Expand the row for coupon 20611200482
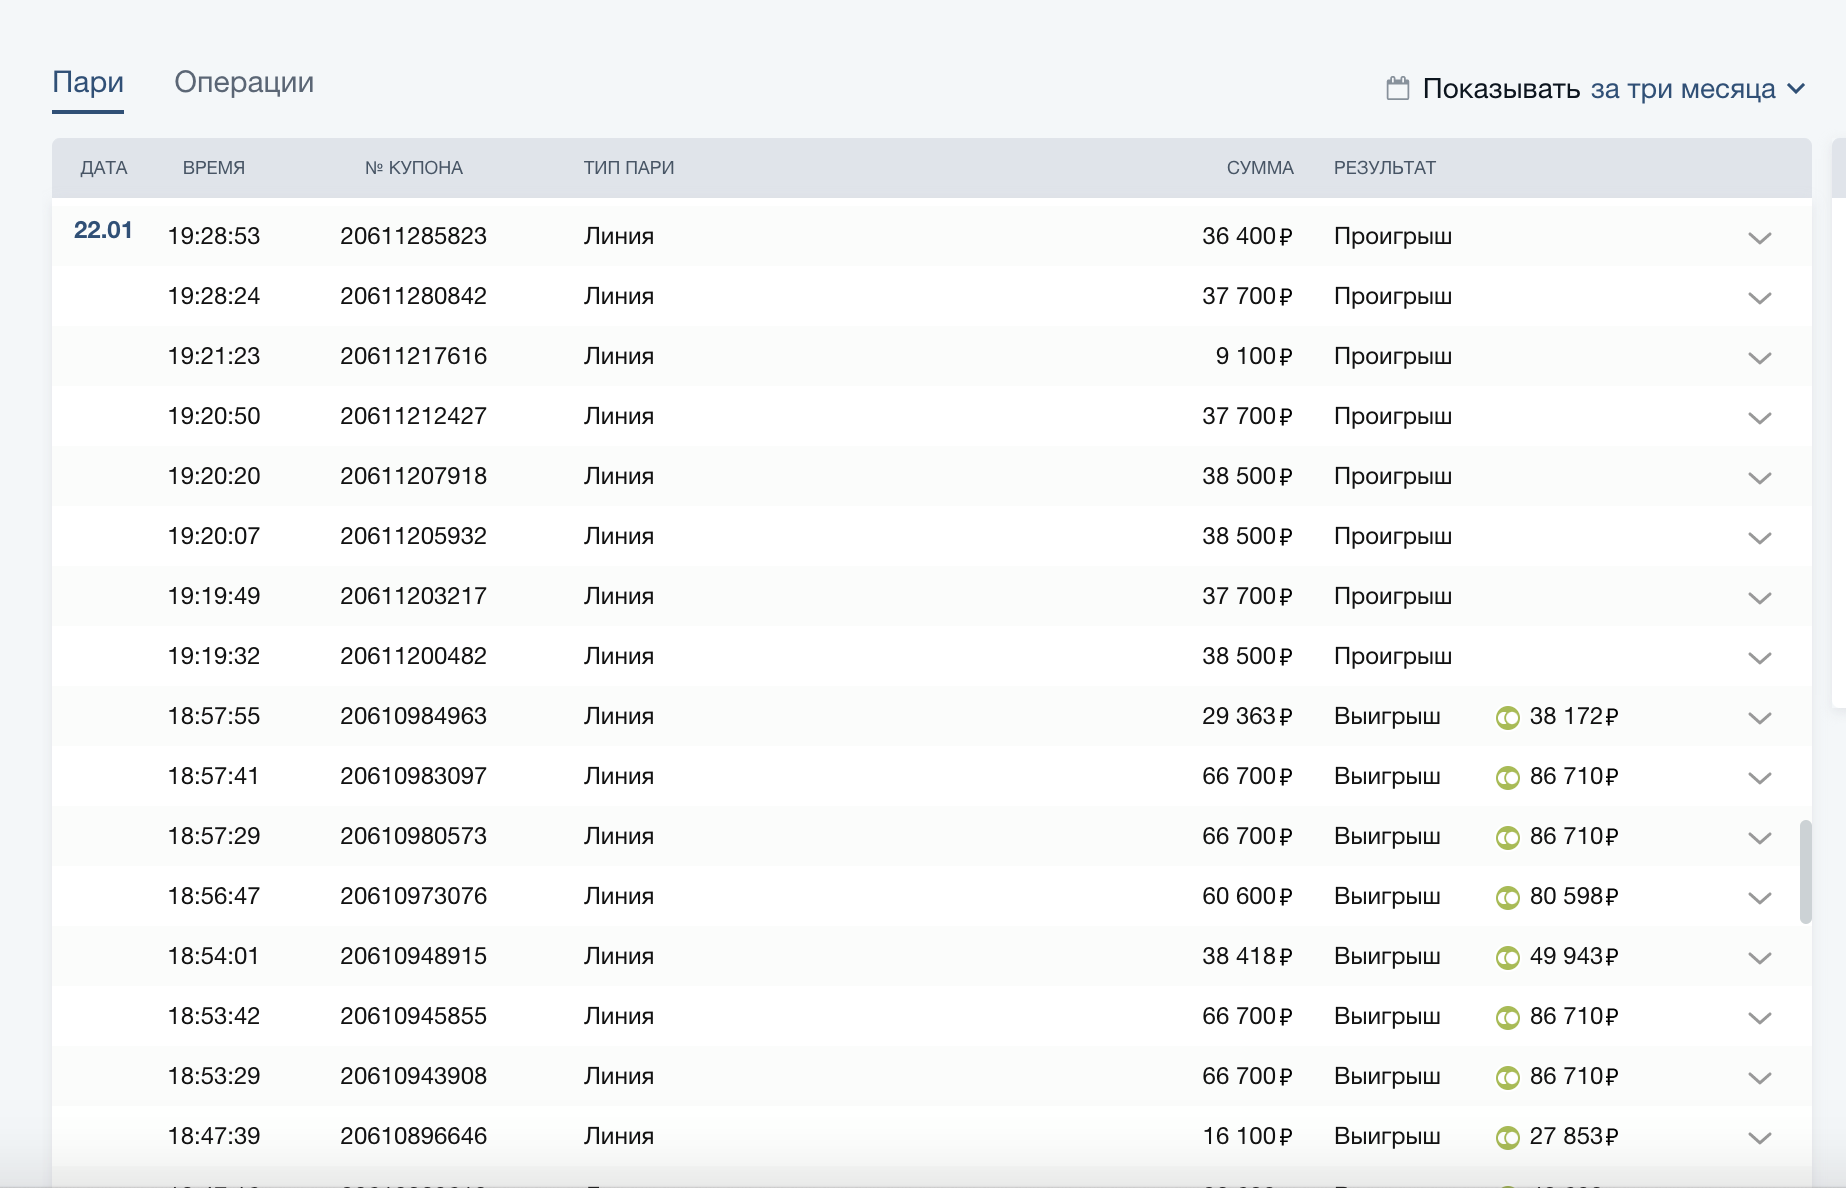 [x=1759, y=658]
